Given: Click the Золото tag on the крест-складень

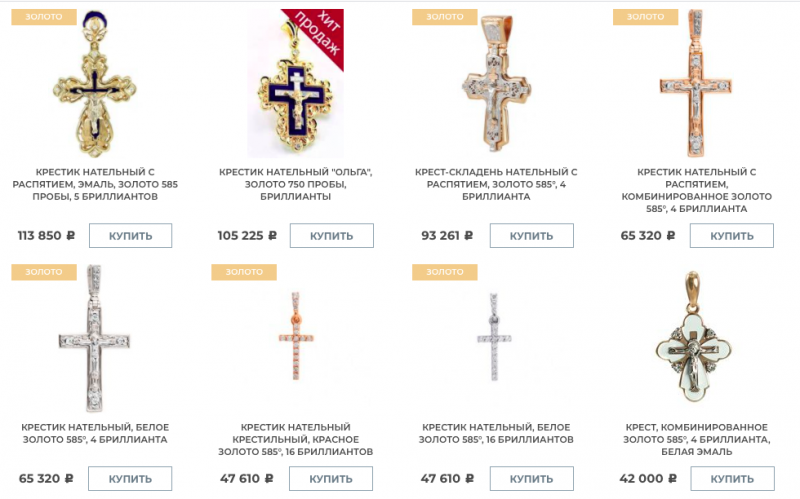Looking at the screenshot, I should pyautogui.click(x=444, y=17).
